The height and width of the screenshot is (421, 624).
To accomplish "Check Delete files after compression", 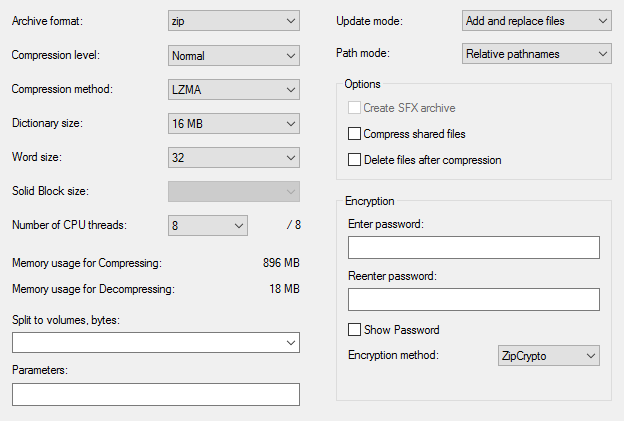I will [354, 160].
